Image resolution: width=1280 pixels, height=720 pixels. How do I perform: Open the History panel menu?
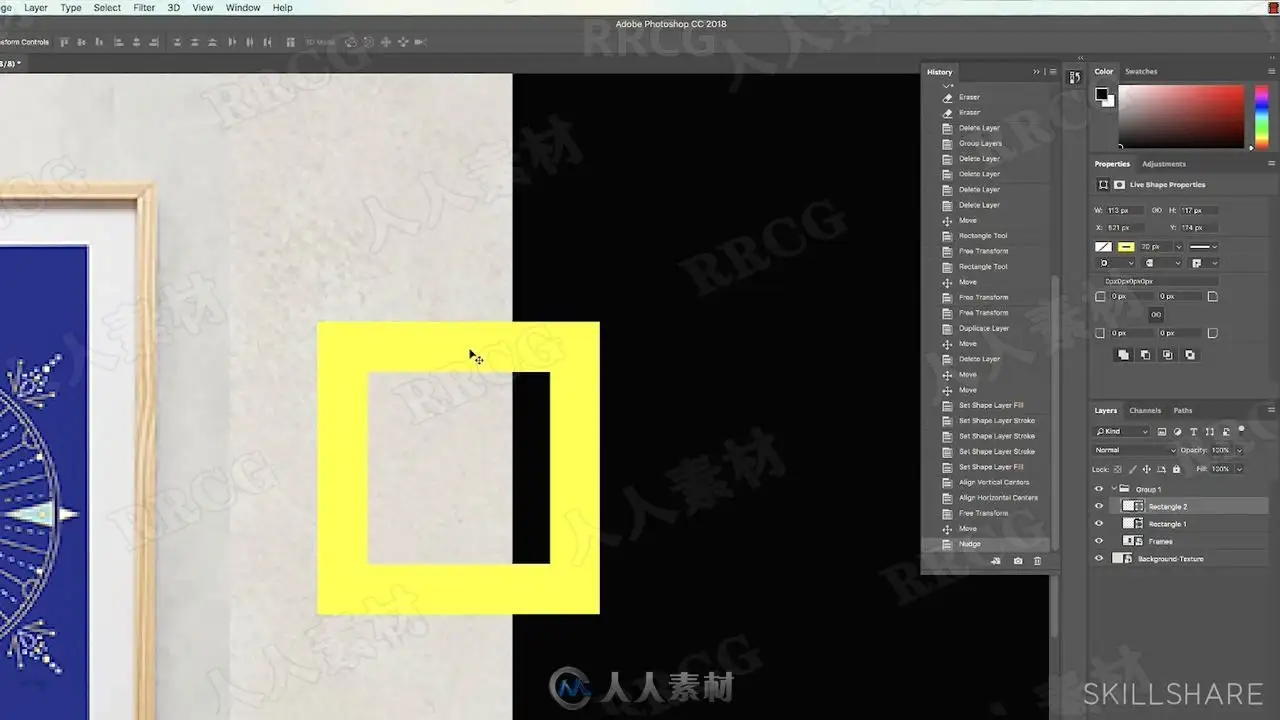(1052, 72)
